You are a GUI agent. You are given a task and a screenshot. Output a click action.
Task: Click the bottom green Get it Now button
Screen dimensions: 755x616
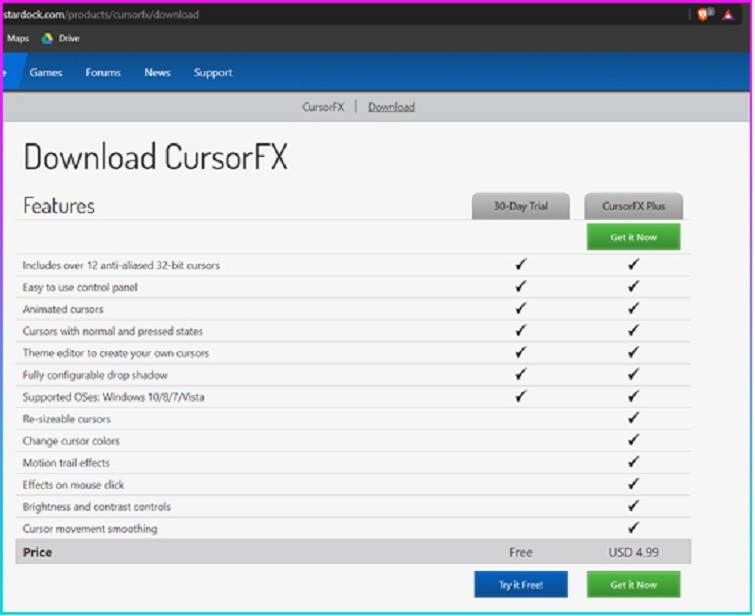[633, 584]
